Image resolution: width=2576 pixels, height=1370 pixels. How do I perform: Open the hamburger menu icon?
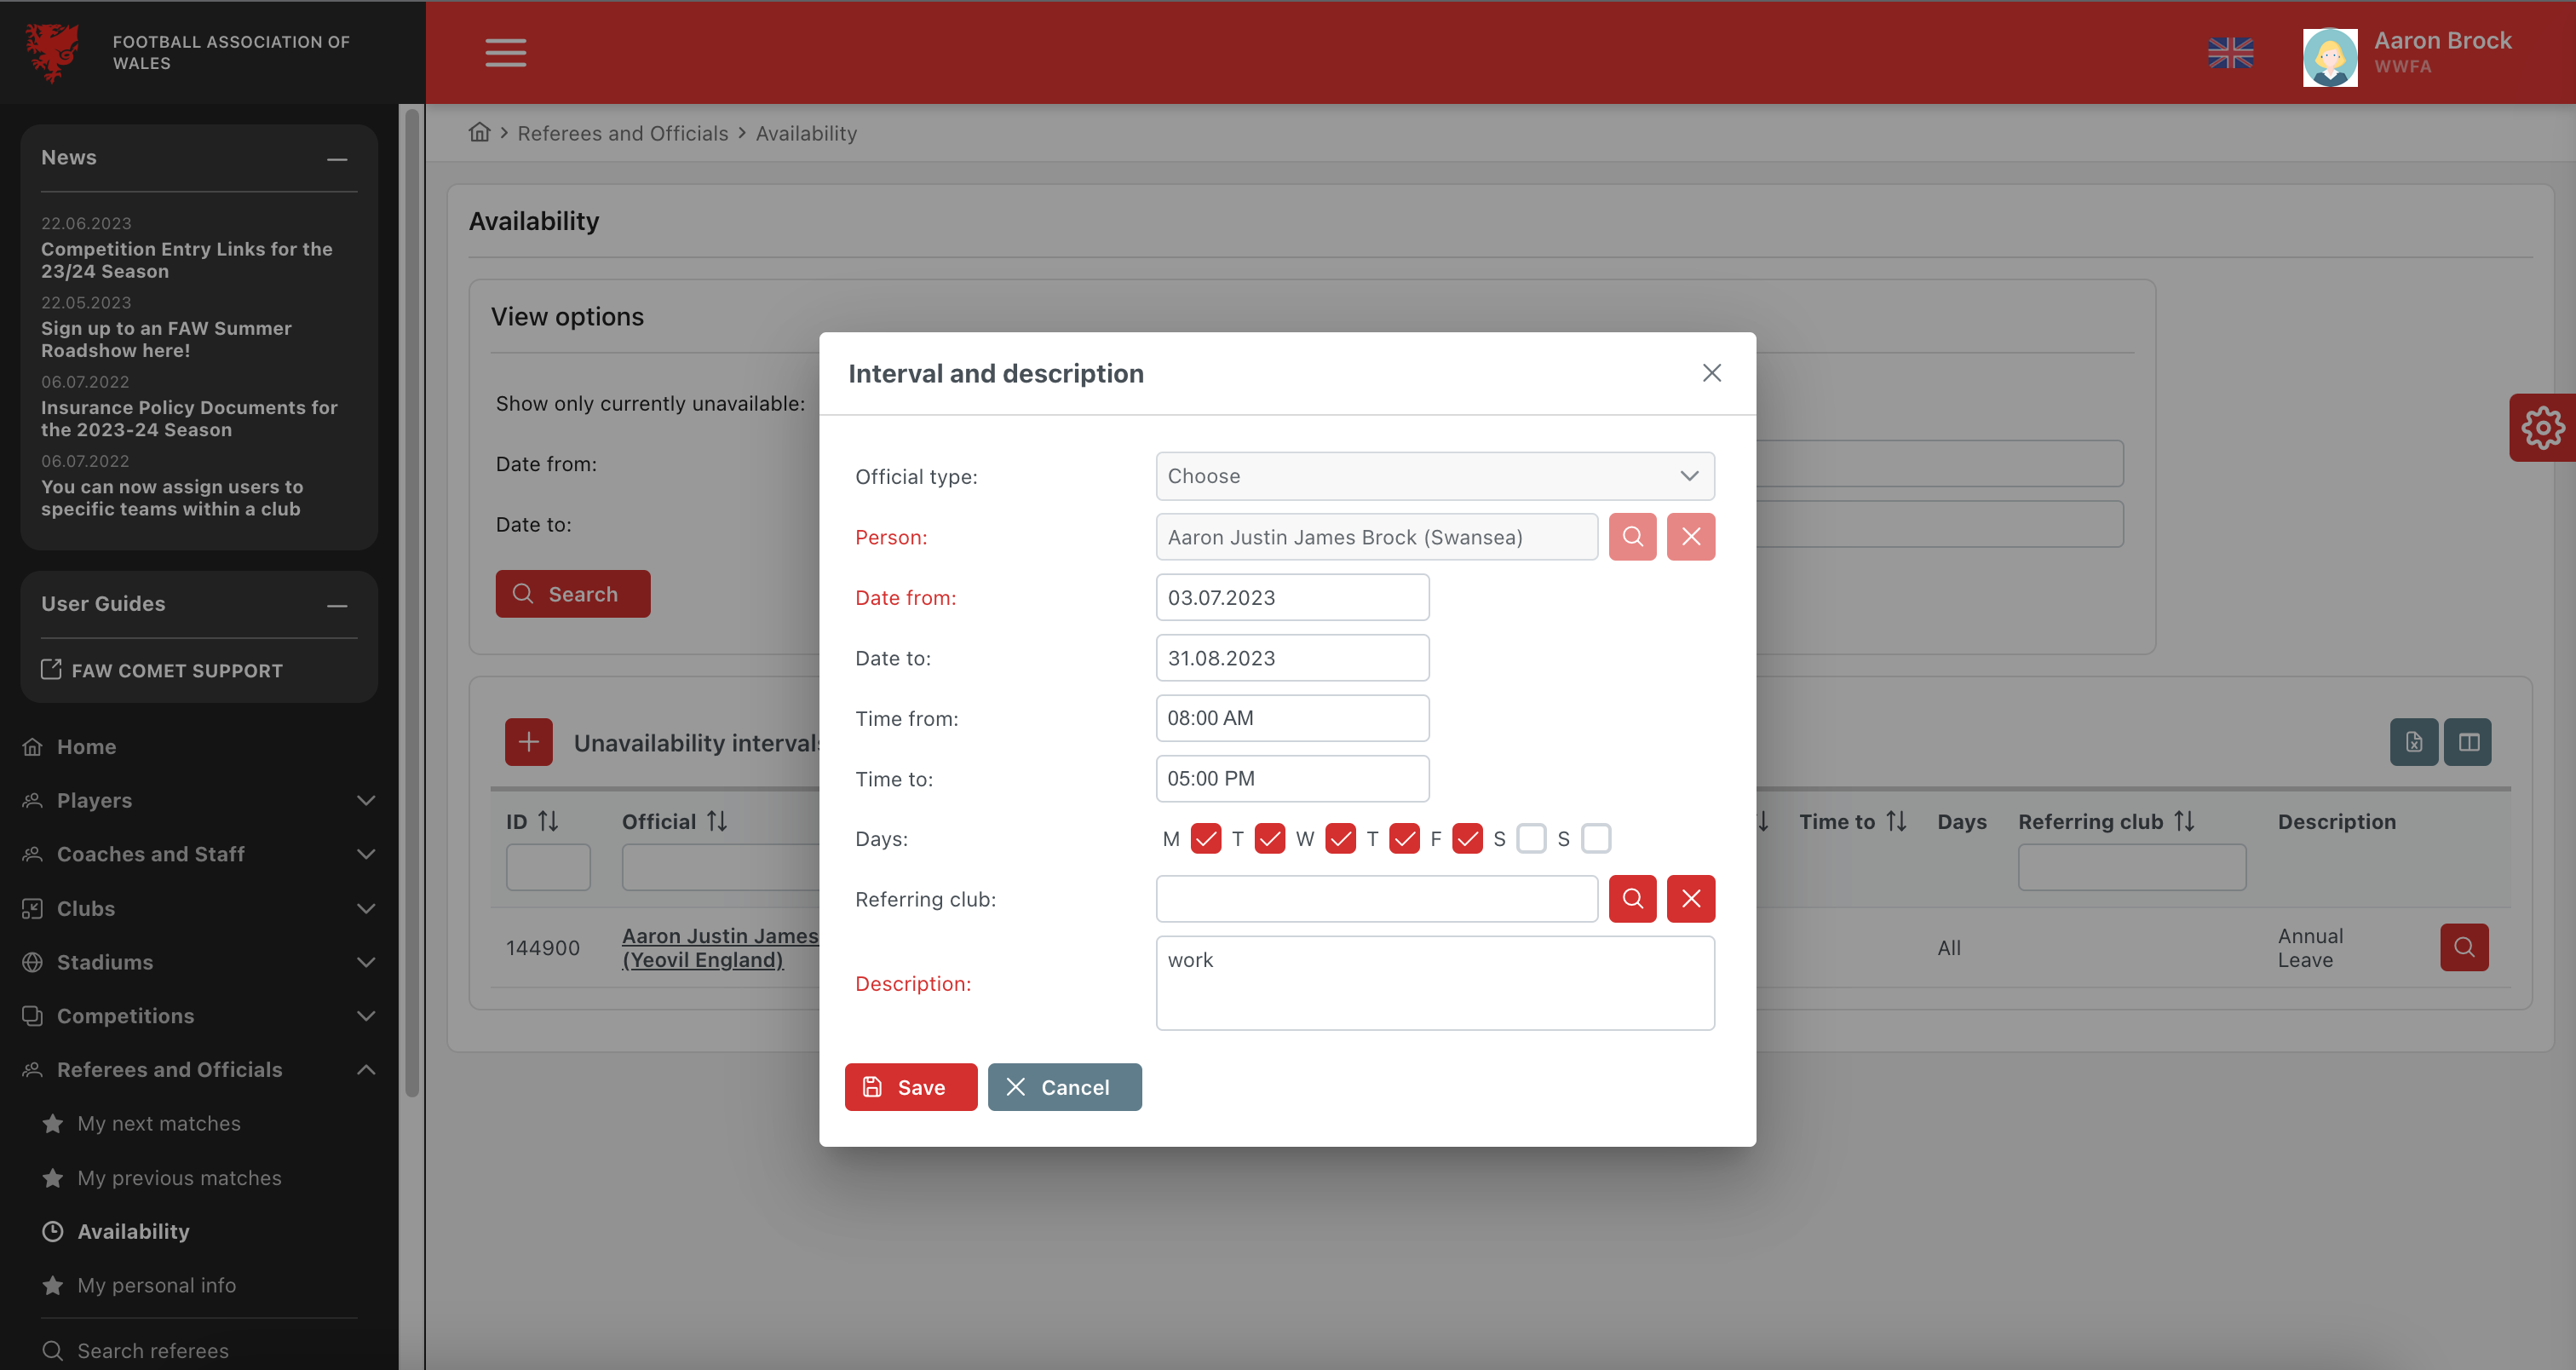point(506,52)
